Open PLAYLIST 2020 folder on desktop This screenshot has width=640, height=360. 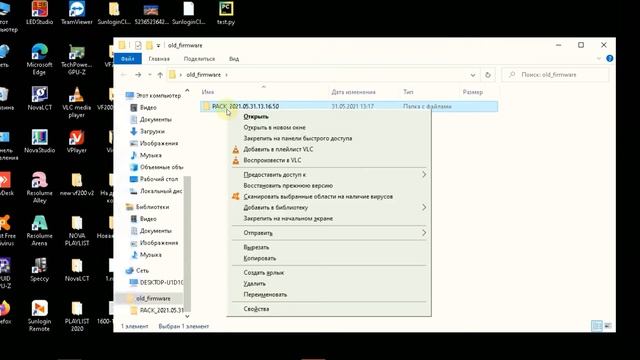coord(76,316)
